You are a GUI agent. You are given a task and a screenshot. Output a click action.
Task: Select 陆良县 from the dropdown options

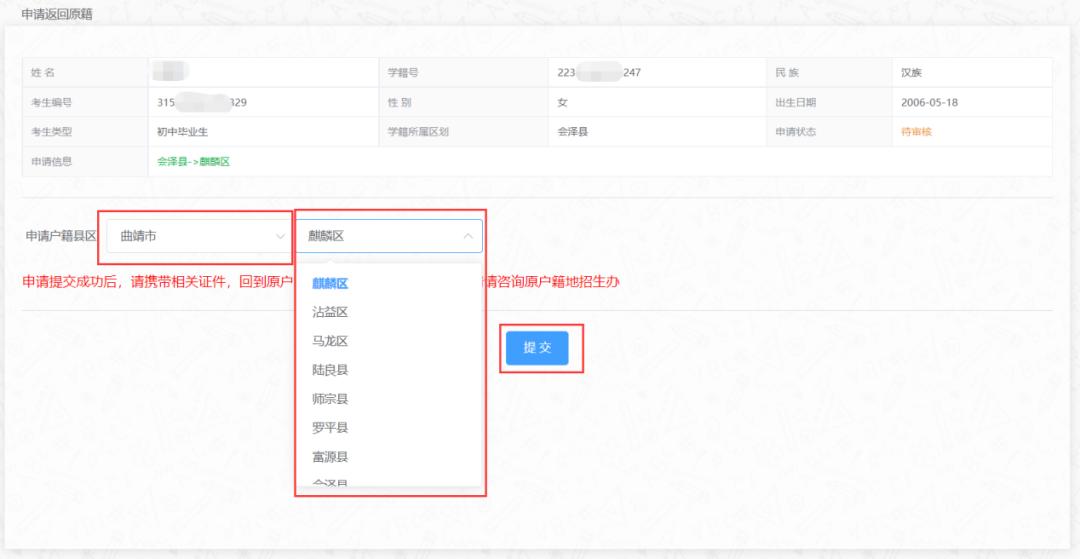329,370
